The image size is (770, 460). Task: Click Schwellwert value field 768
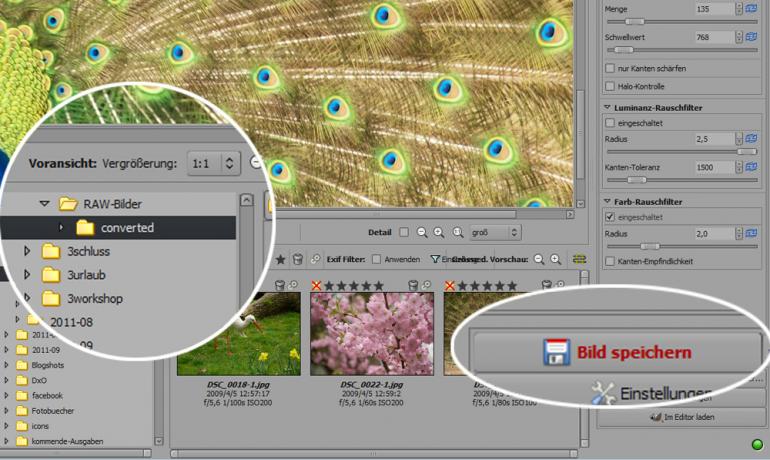[714, 37]
